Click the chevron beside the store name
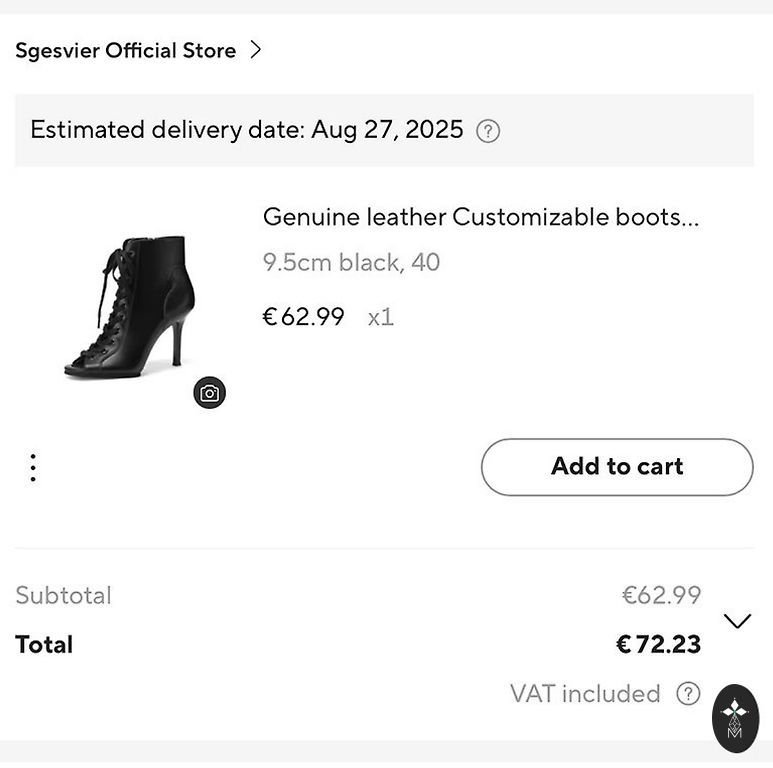 [x=256, y=49]
